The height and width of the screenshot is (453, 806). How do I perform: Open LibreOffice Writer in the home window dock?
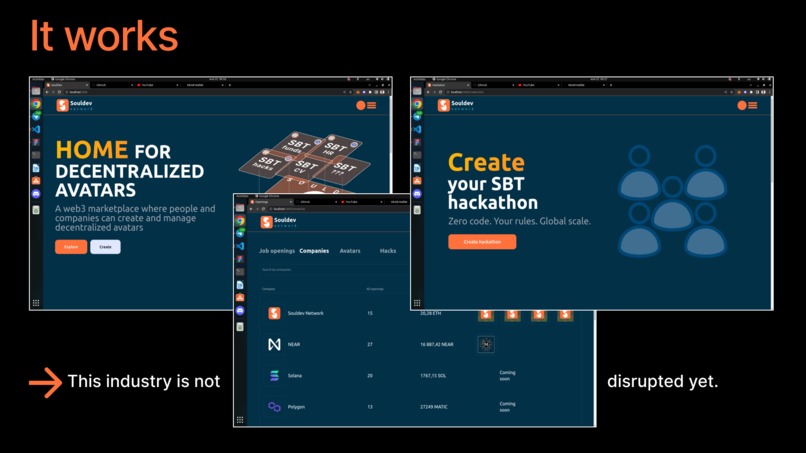click(36, 168)
